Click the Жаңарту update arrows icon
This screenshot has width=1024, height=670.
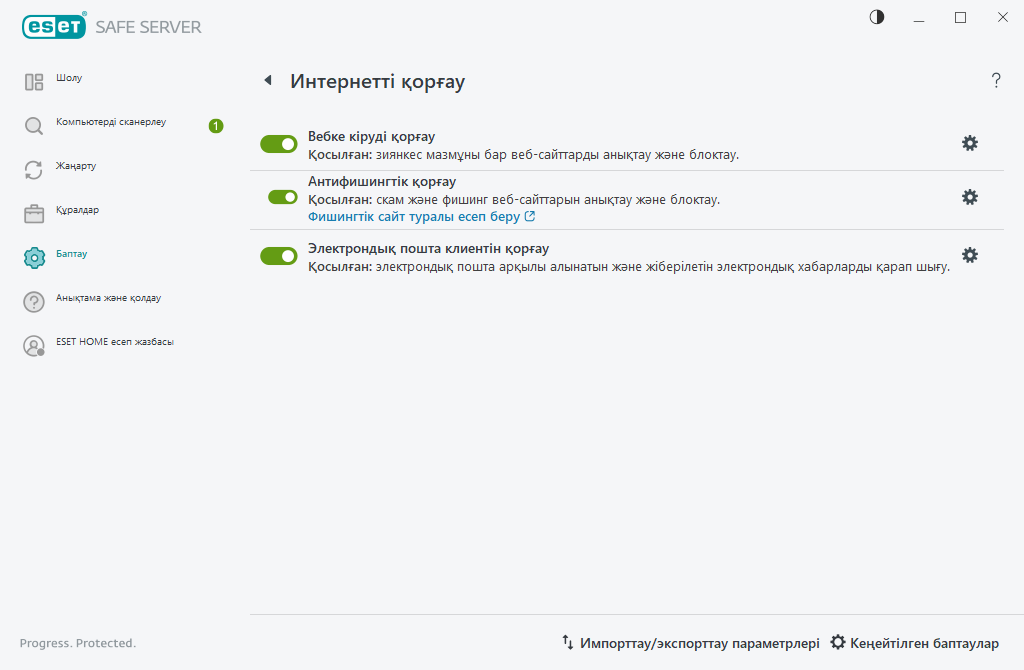[34, 170]
